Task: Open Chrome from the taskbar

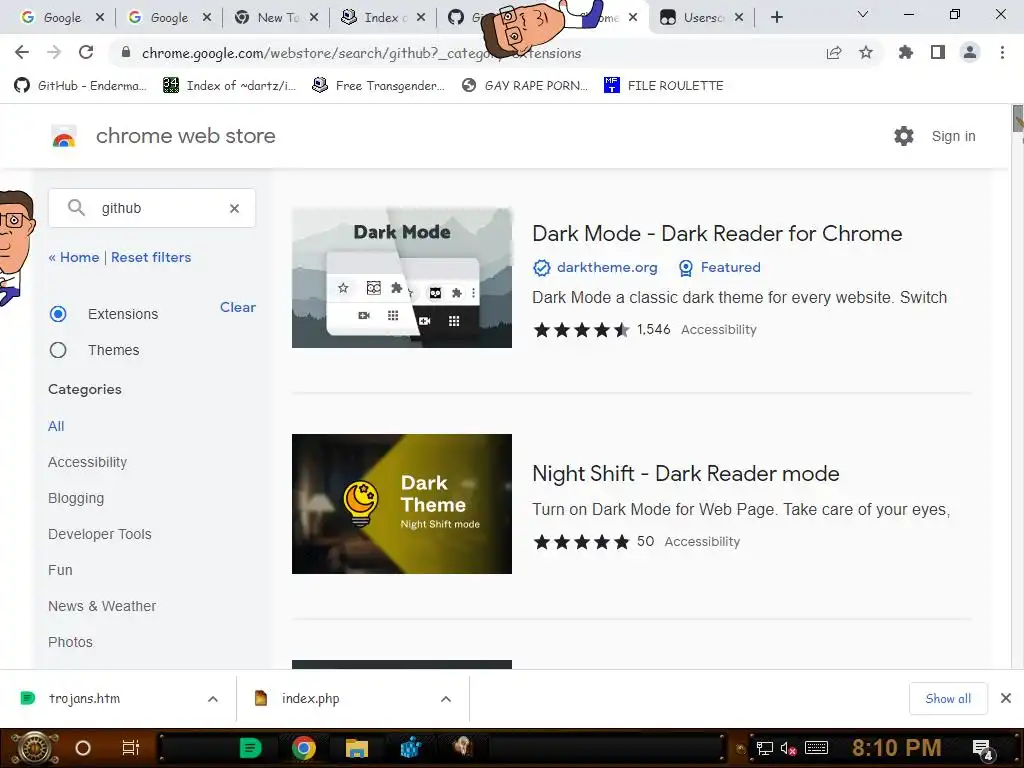Action: 304,748
